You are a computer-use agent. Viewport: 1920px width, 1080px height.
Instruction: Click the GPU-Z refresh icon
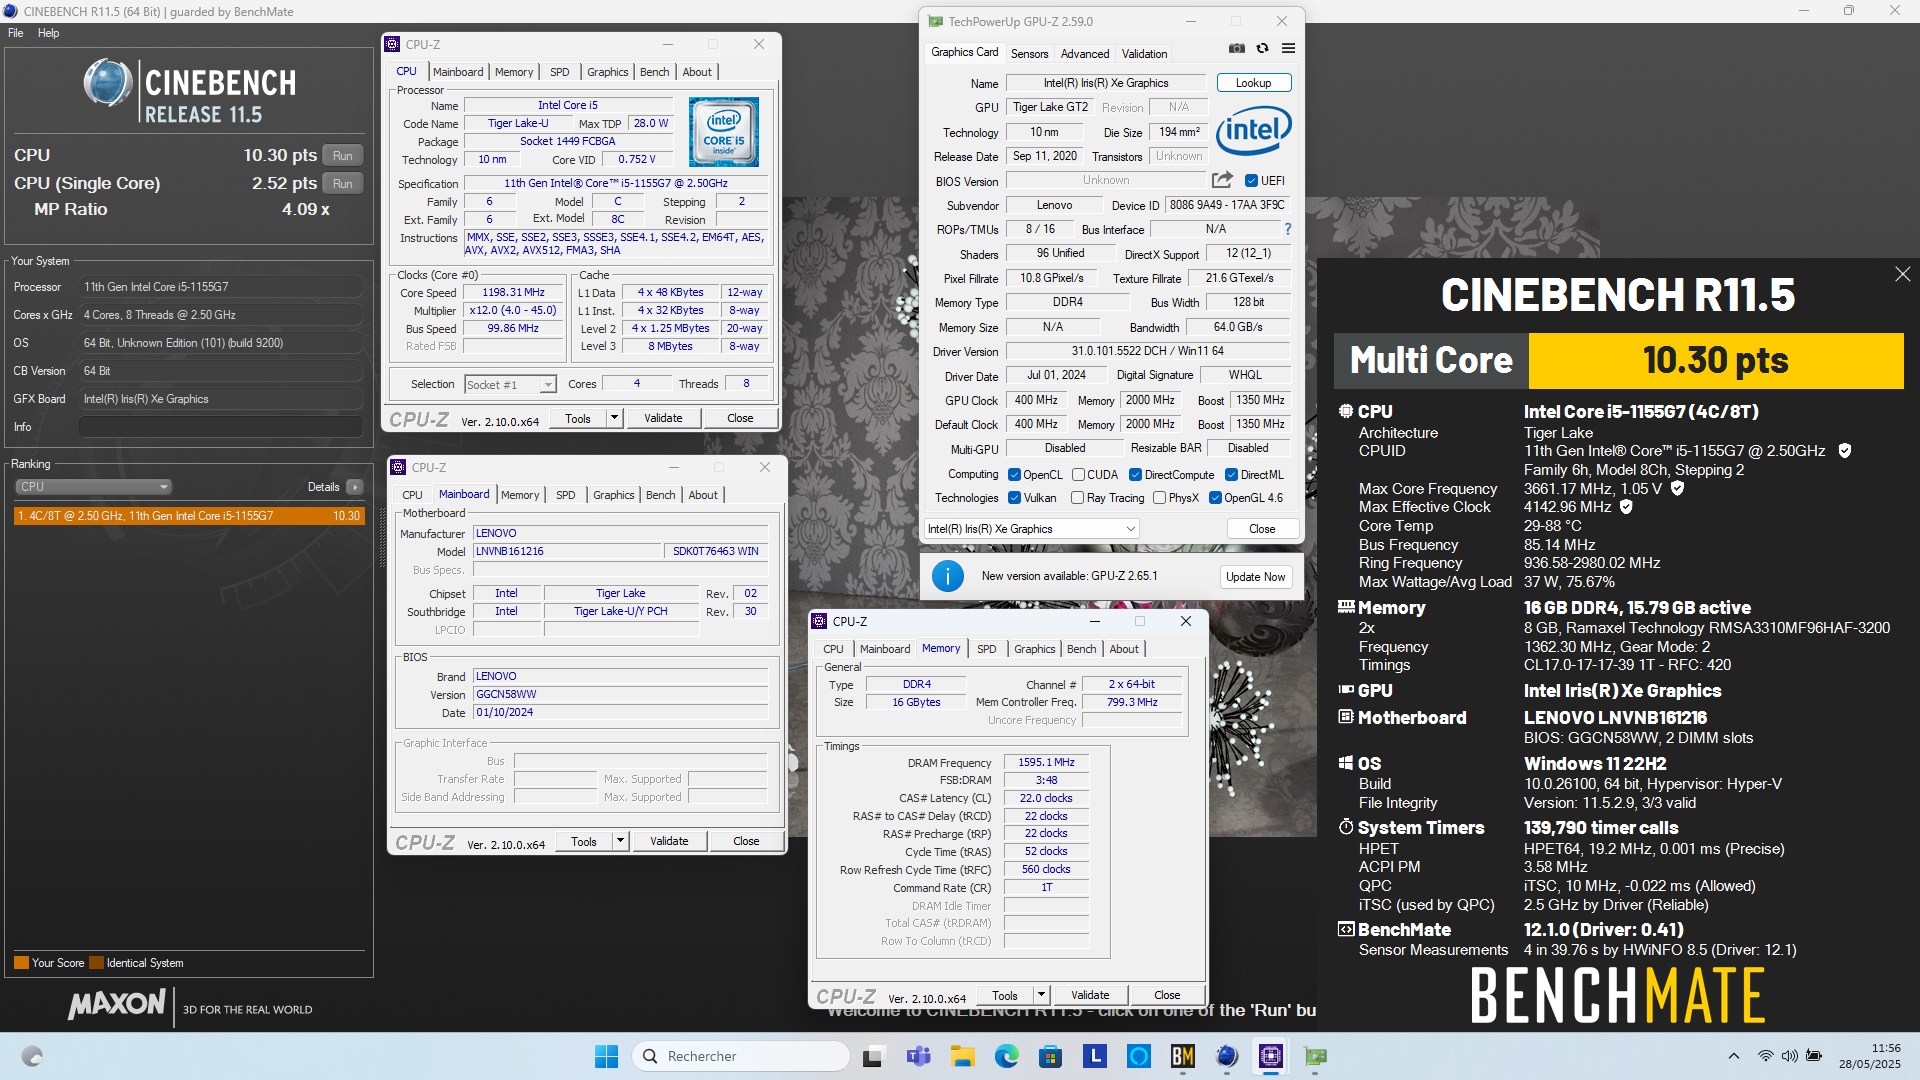(x=1262, y=49)
